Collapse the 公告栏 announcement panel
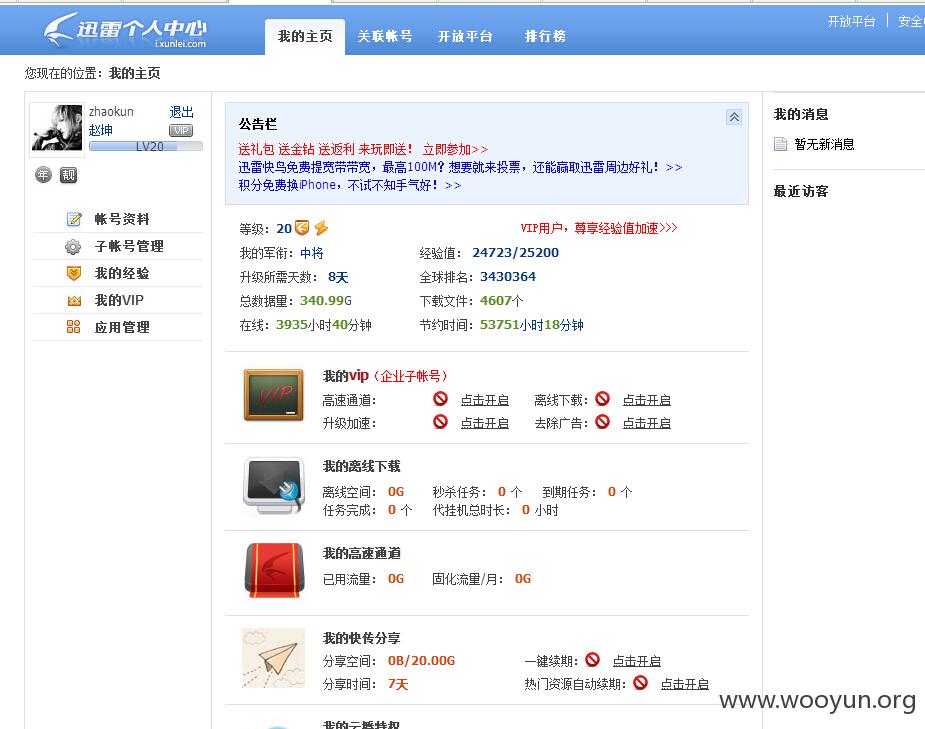The height and width of the screenshot is (729, 925). click(734, 117)
